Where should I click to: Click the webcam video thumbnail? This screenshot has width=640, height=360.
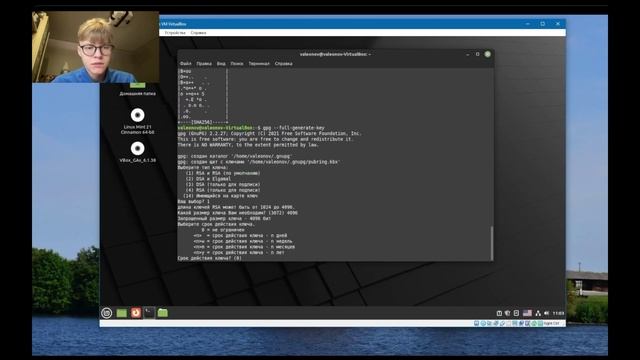click(96, 47)
